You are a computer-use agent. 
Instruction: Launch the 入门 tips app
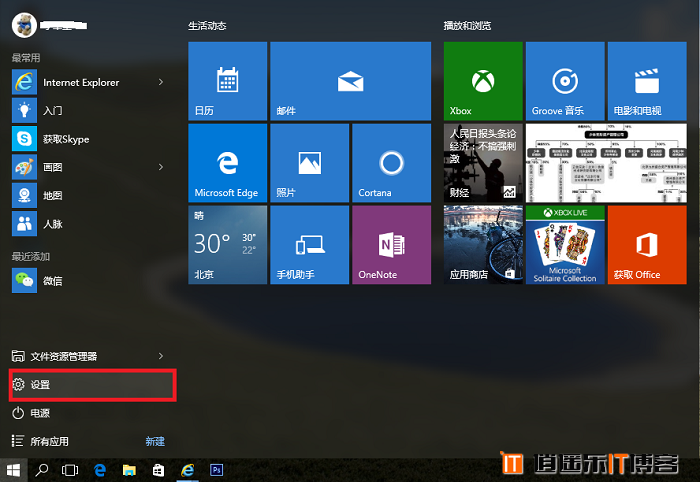[89, 110]
